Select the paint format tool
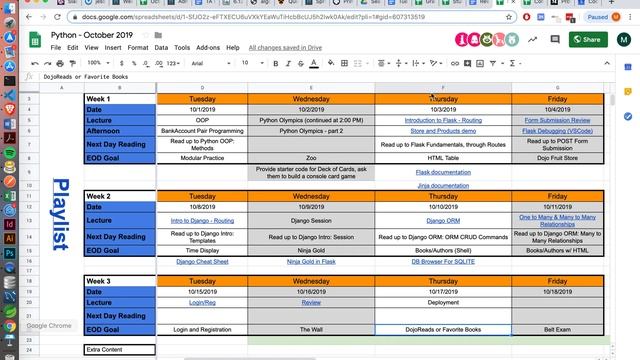The width and height of the screenshot is (640, 360). 73,63
